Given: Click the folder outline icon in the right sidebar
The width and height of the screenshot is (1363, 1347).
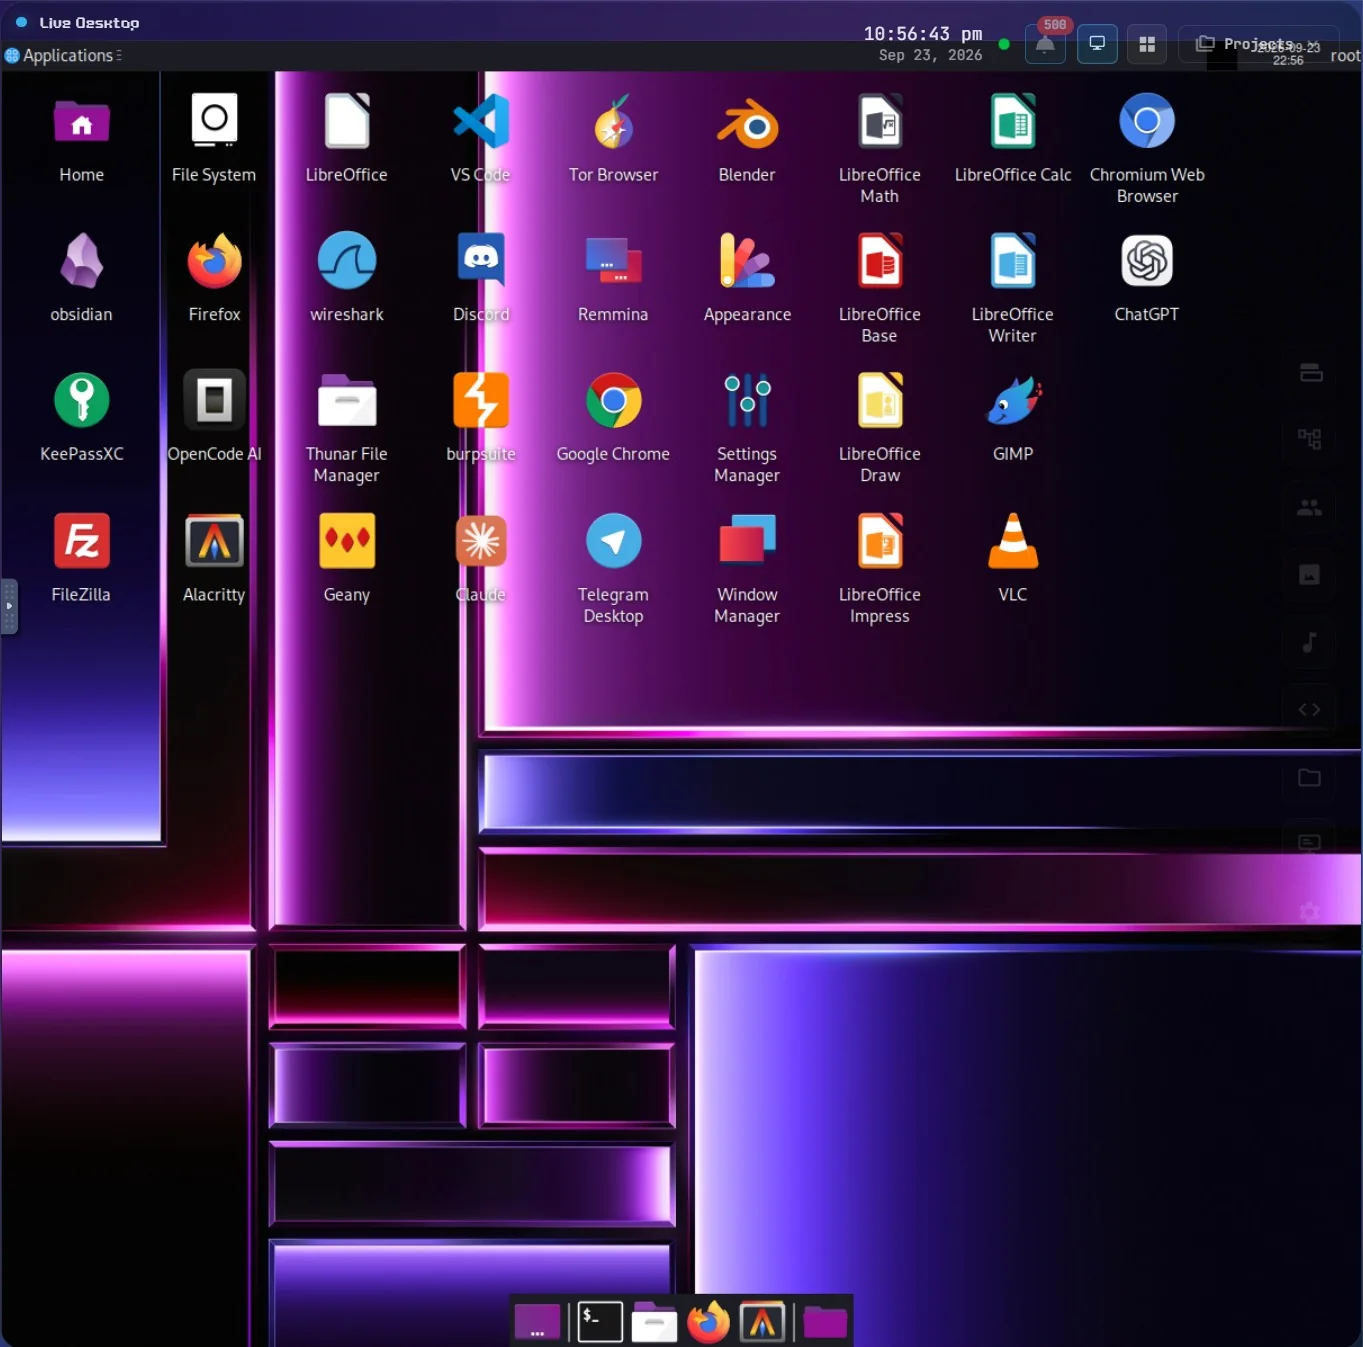Looking at the screenshot, I should (1309, 777).
